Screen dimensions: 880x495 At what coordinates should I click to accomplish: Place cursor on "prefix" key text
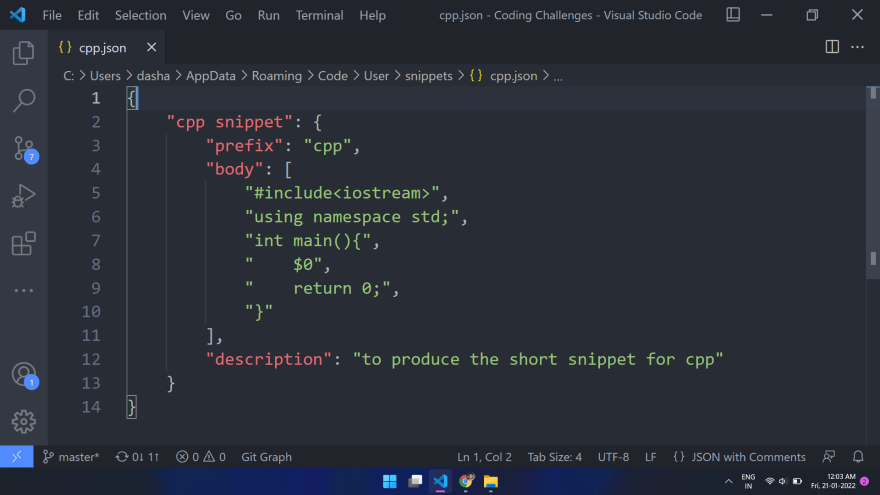tap(244, 146)
